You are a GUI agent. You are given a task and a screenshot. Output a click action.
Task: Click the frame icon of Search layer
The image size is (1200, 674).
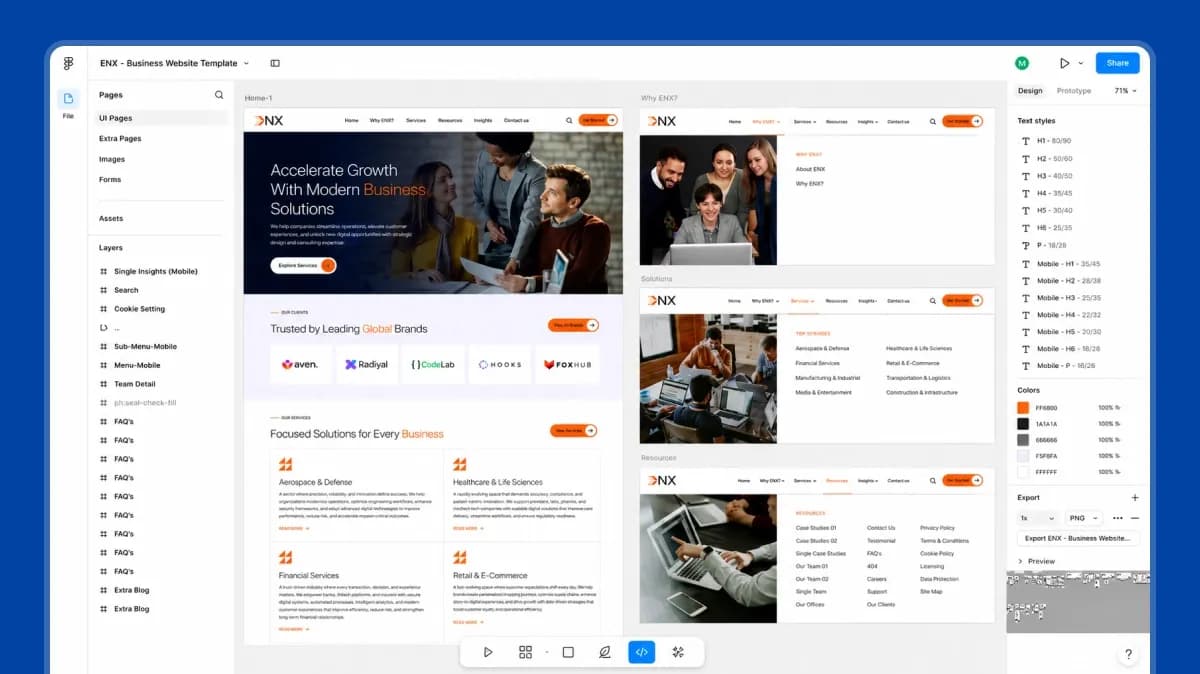[104, 290]
